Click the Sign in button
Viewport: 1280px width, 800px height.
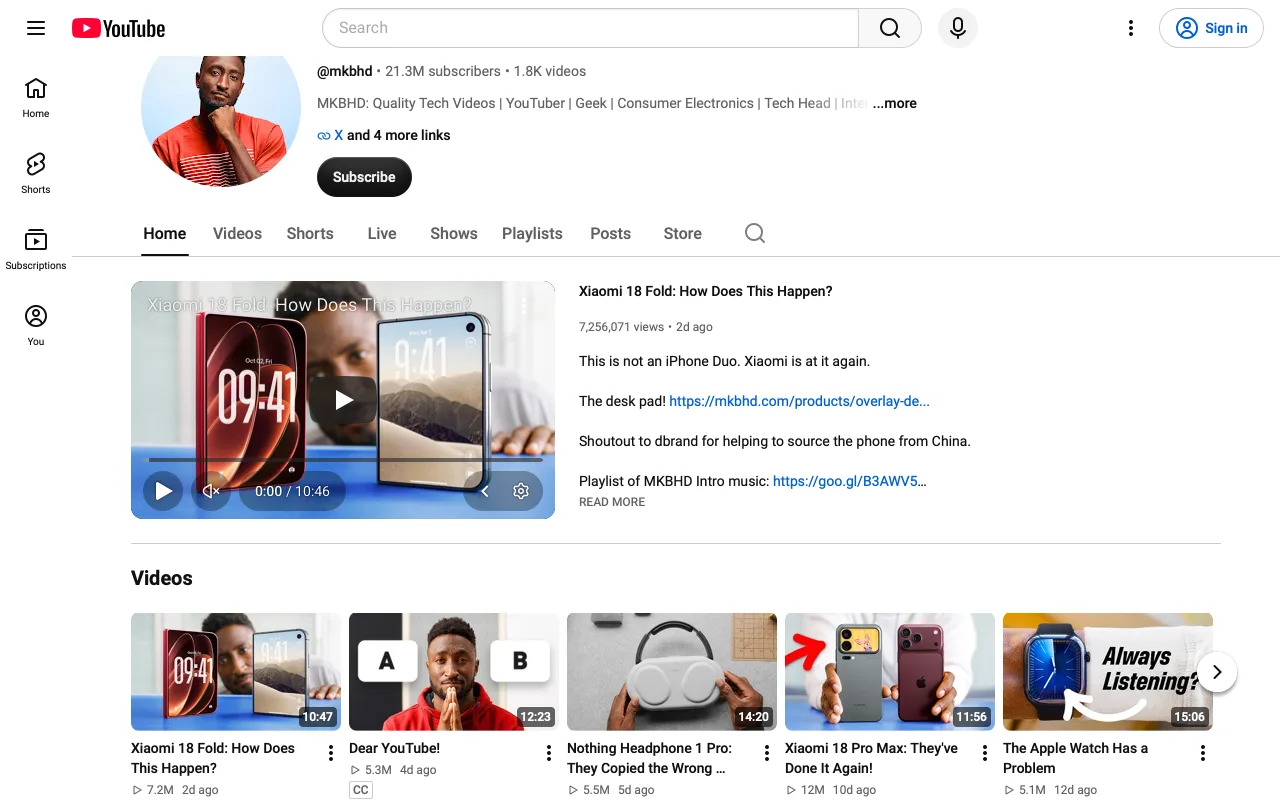click(1211, 28)
